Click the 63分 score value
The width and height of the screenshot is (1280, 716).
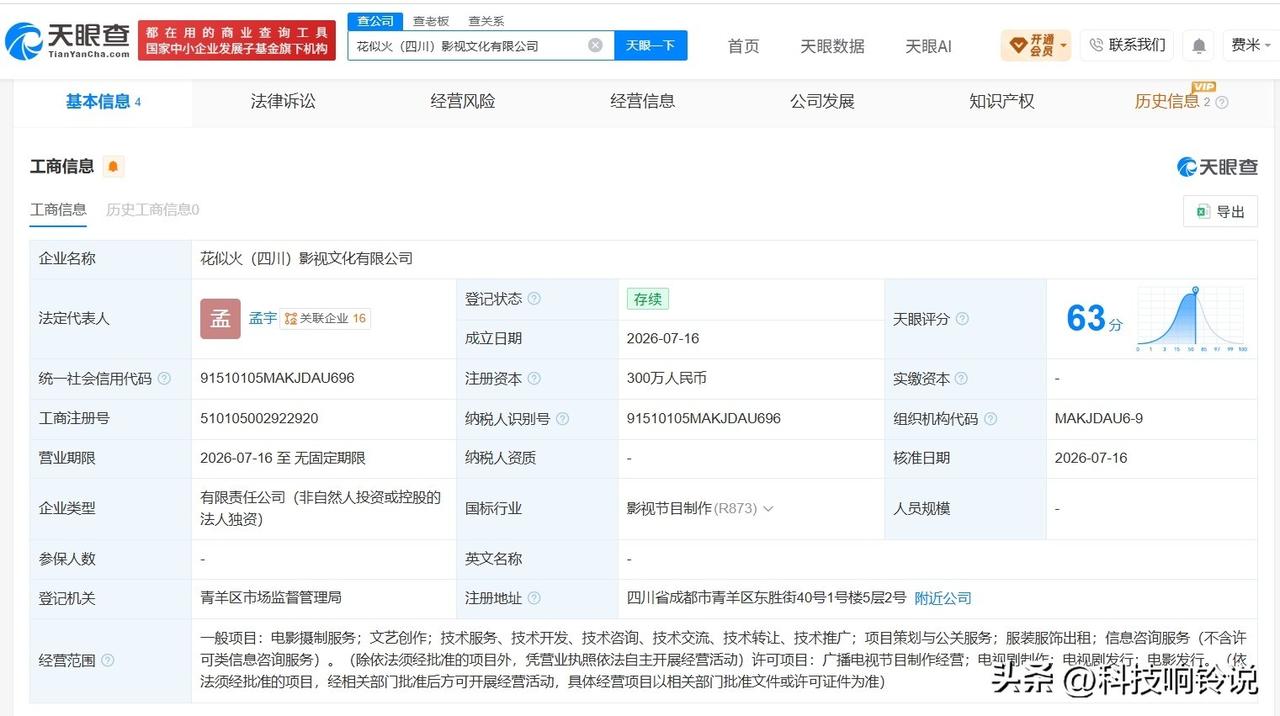coord(1094,319)
